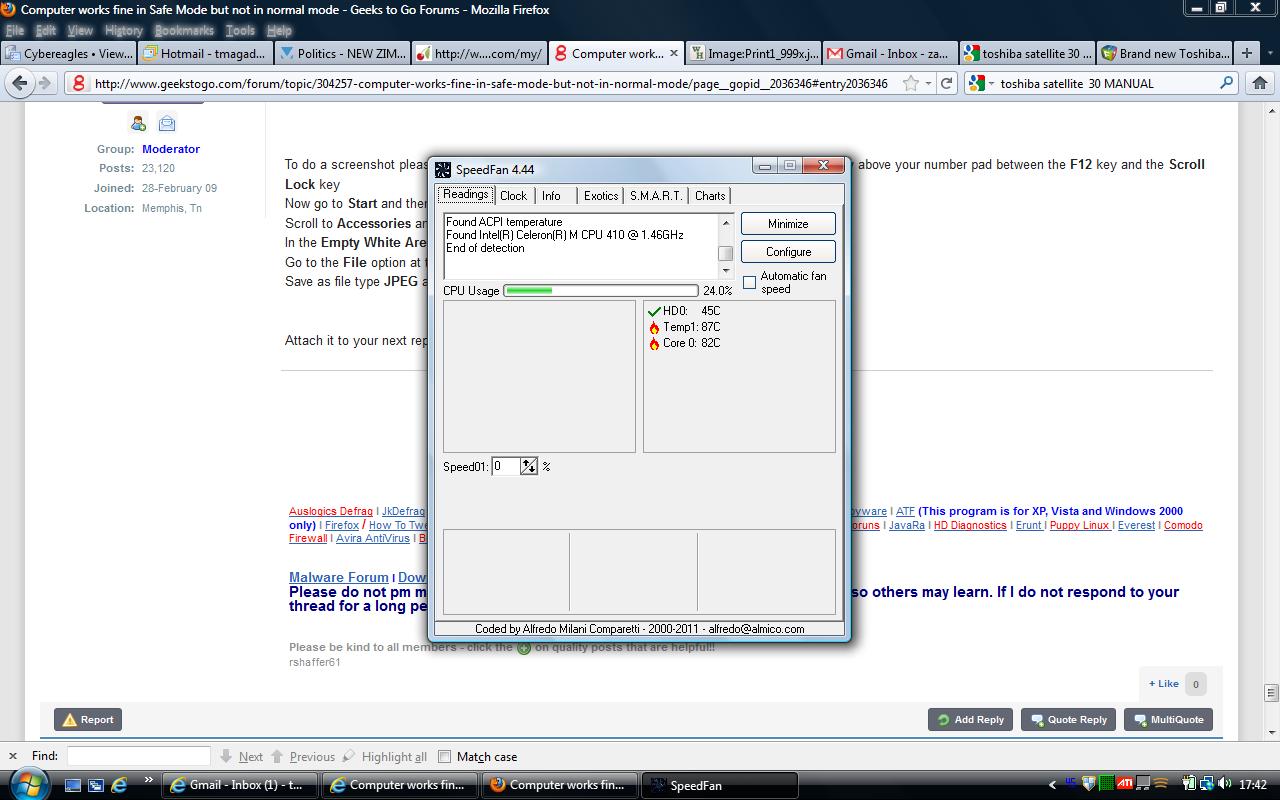Switch to the S.M.A.R.T. tab
The width and height of the screenshot is (1280, 800).
(656, 196)
